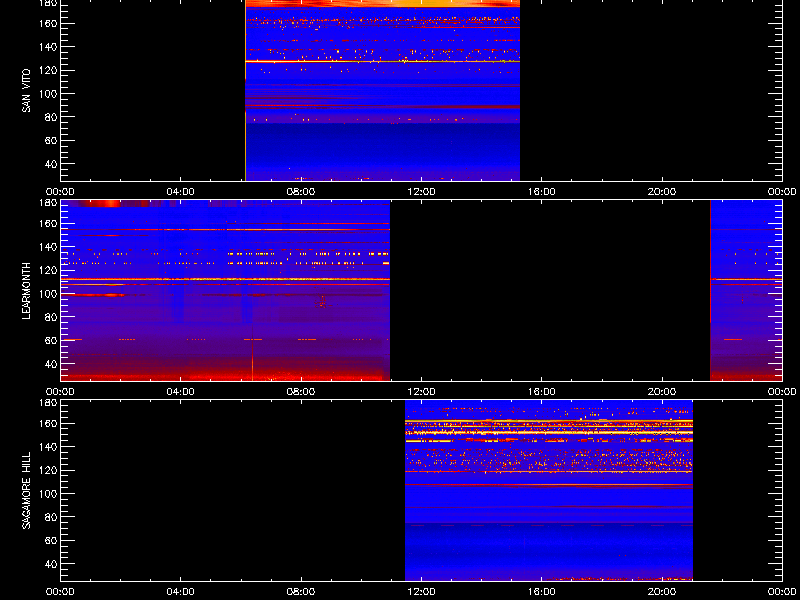Click the 100 label on Learmonth axis
Viewport: 800px width, 600px height.
[48, 294]
